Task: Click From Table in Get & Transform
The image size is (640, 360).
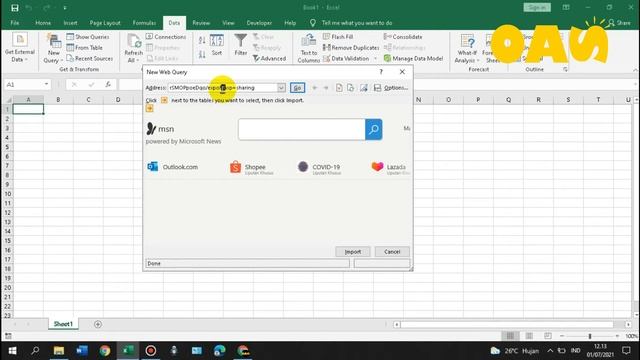Action: [x=84, y=48]
